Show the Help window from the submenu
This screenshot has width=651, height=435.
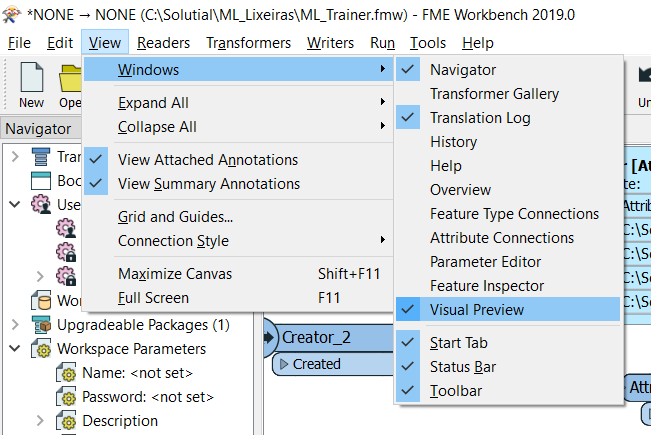point(508,166)
